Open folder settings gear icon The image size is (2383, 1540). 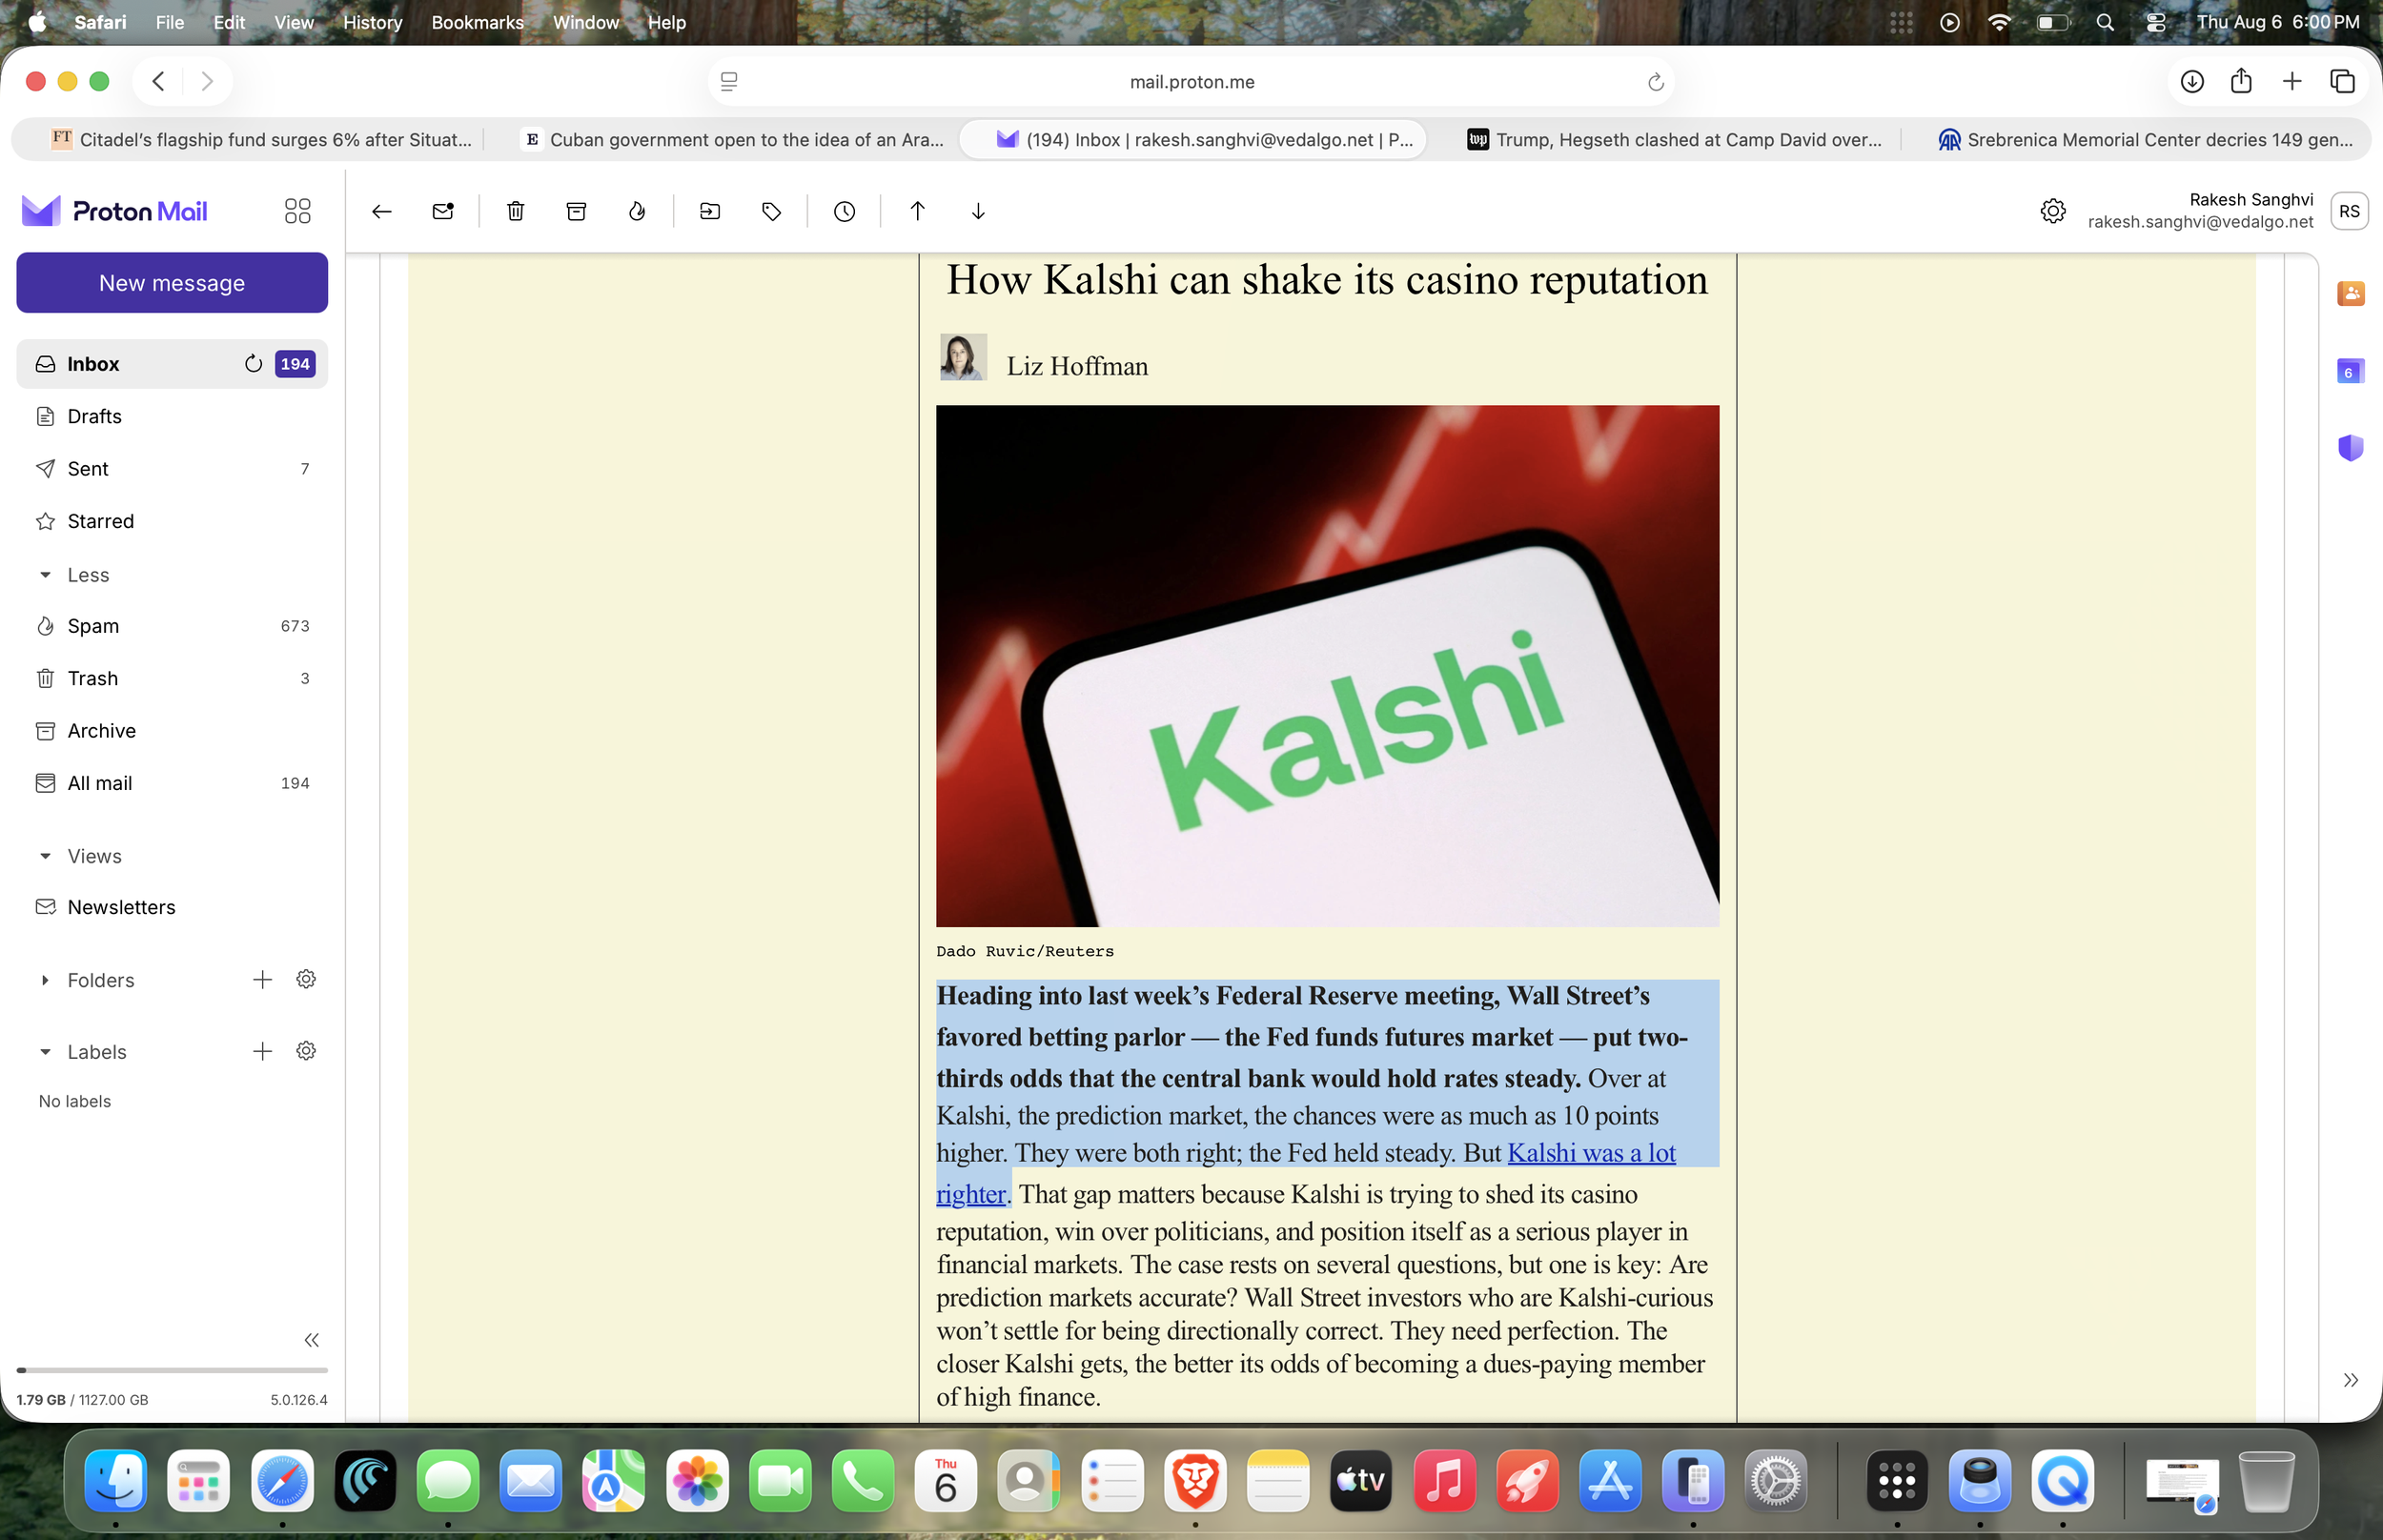pyautogui.click(x=306, y=980)
